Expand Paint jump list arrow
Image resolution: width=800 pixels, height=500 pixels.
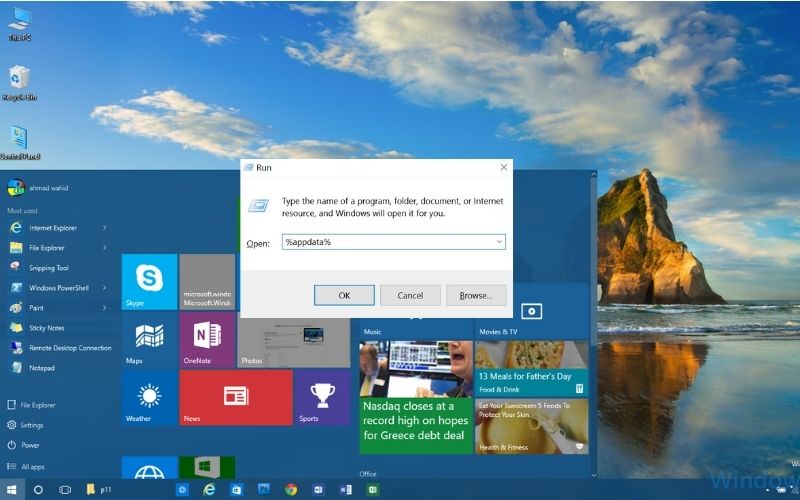pos(105,308)
